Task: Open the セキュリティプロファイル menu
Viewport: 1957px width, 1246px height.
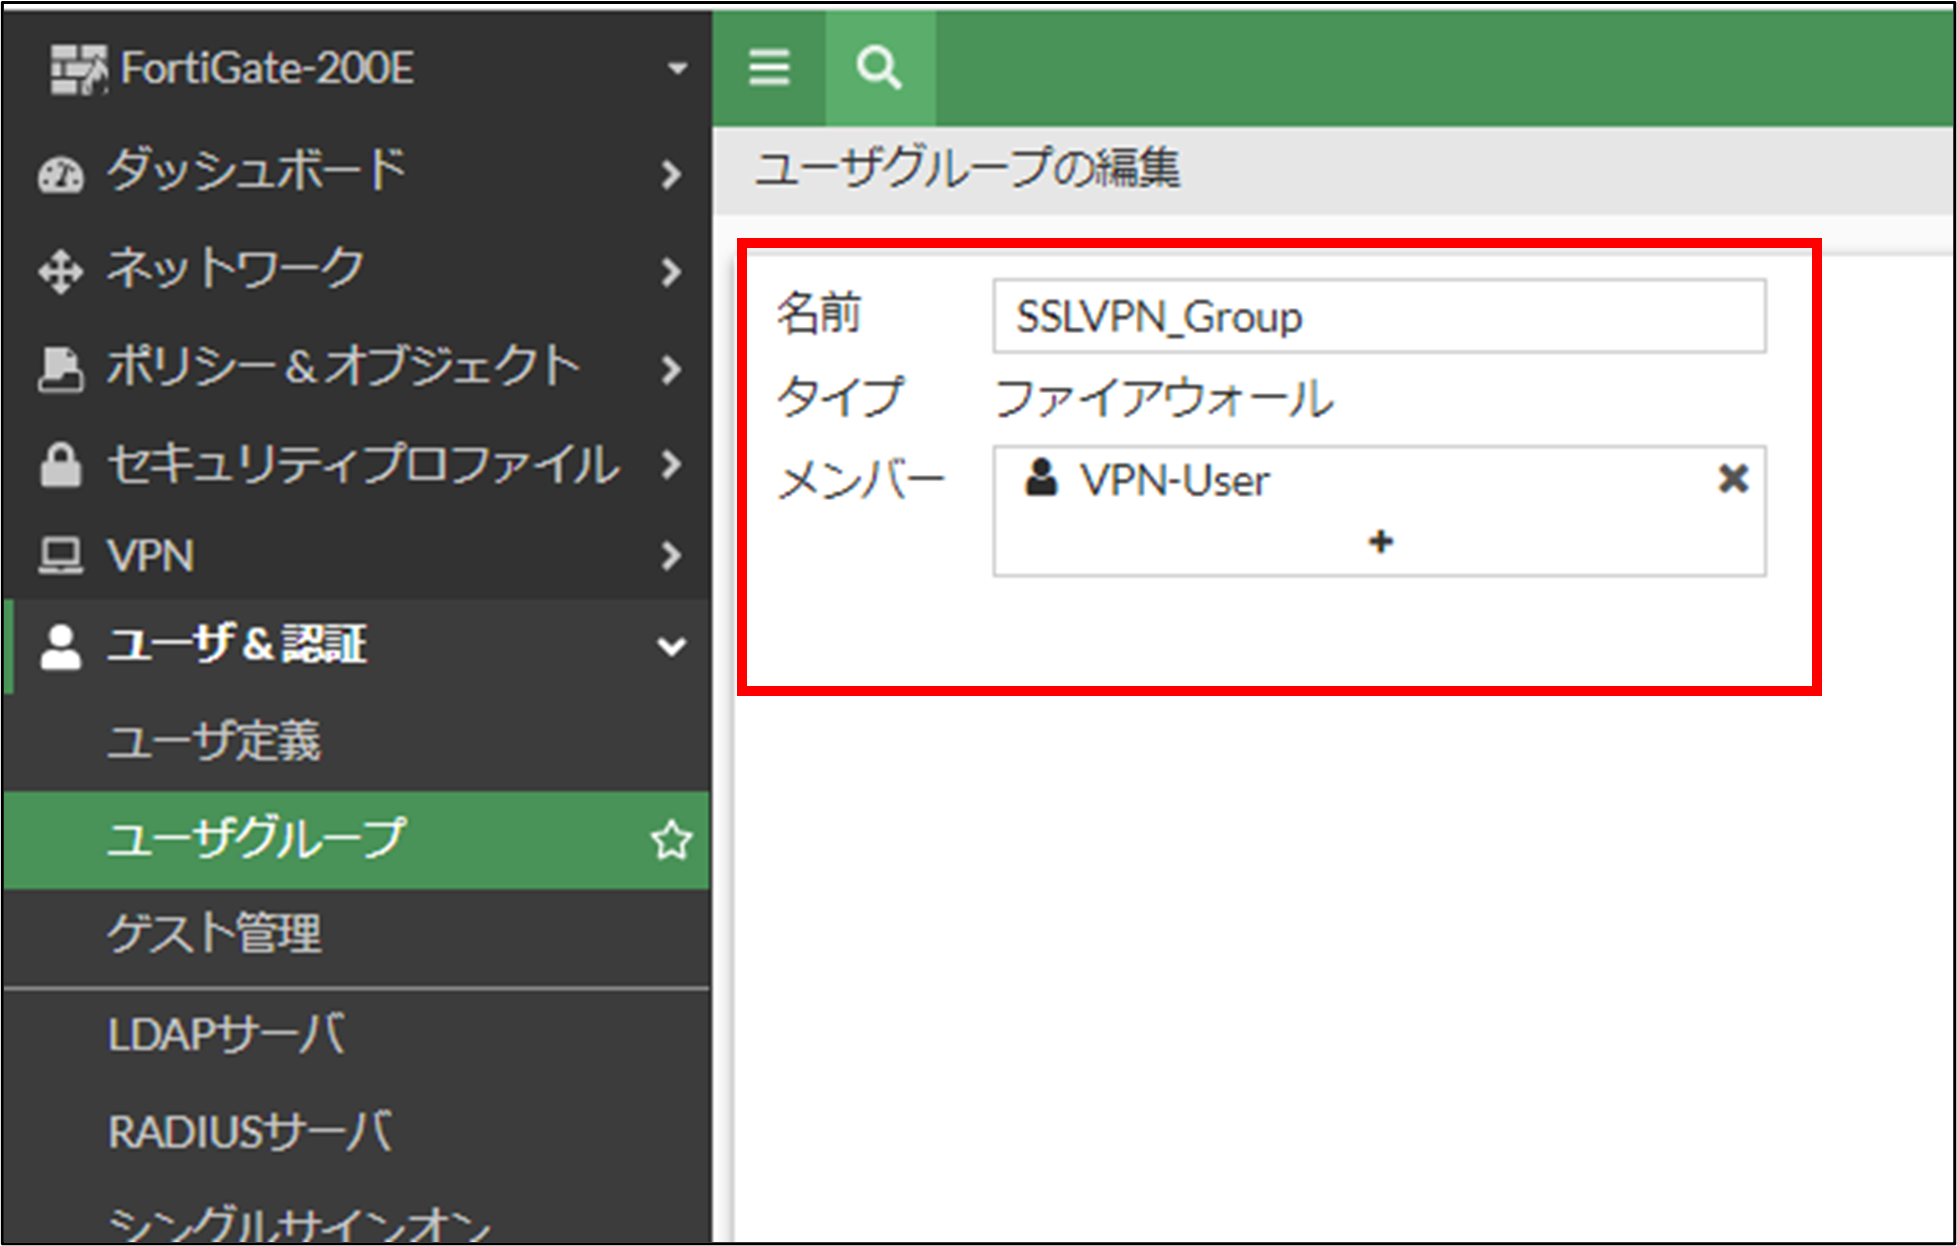Action: click(356, 464)
